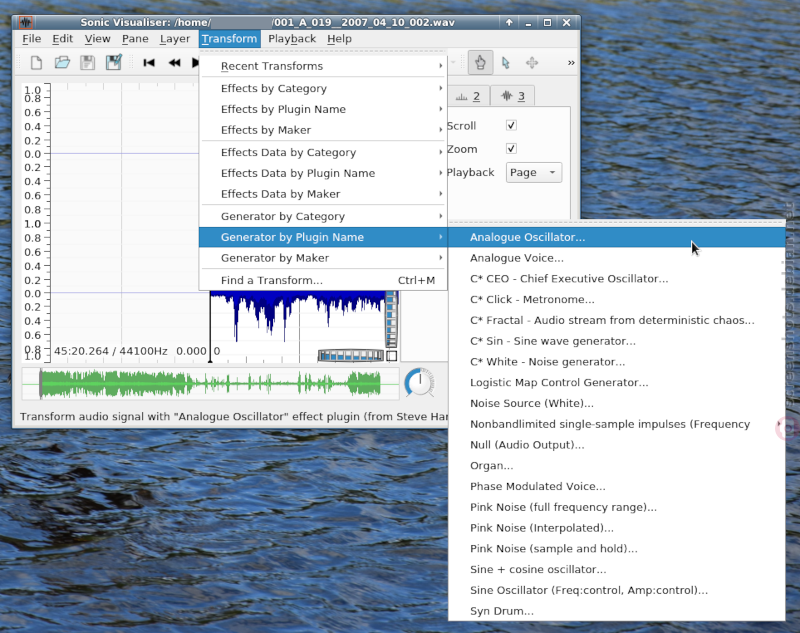Expand Effects by Category submenu
Image resolution: width=800 pixels, height=633 pixels.
[323, 89]
